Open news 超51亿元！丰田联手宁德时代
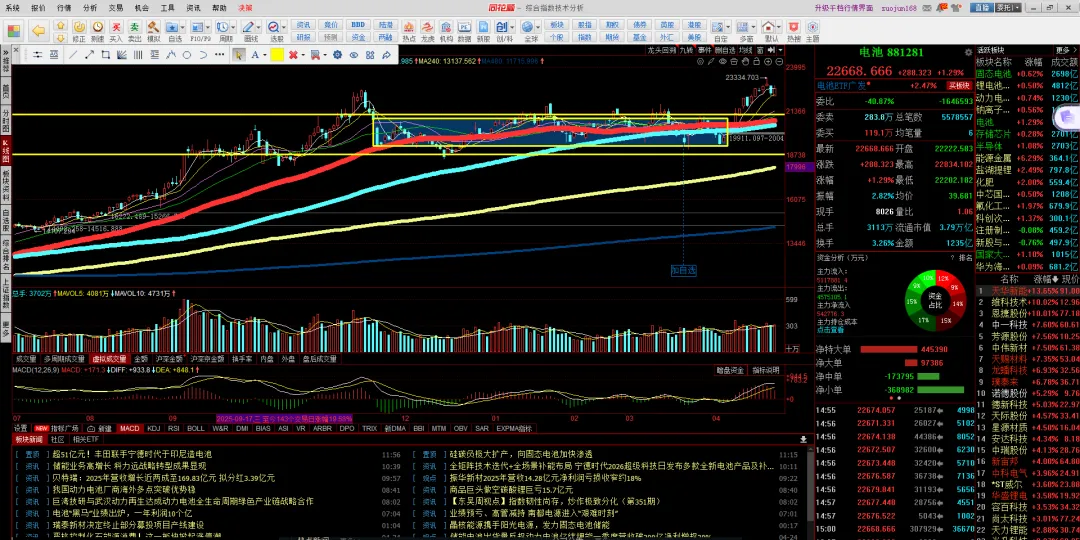Screen dimensions: 1080x540 [132, 455]
